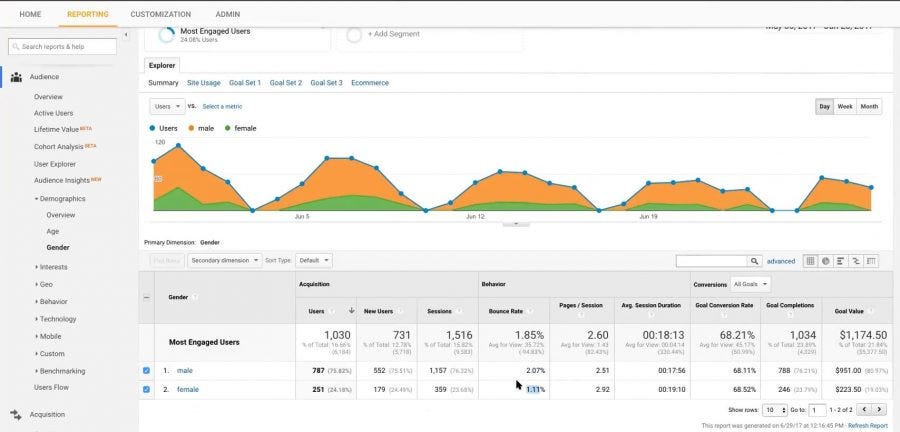The height and width of the screenshot is (432, 900).
Task: Click the advanced filter link
Action: [x=781, y=262]
